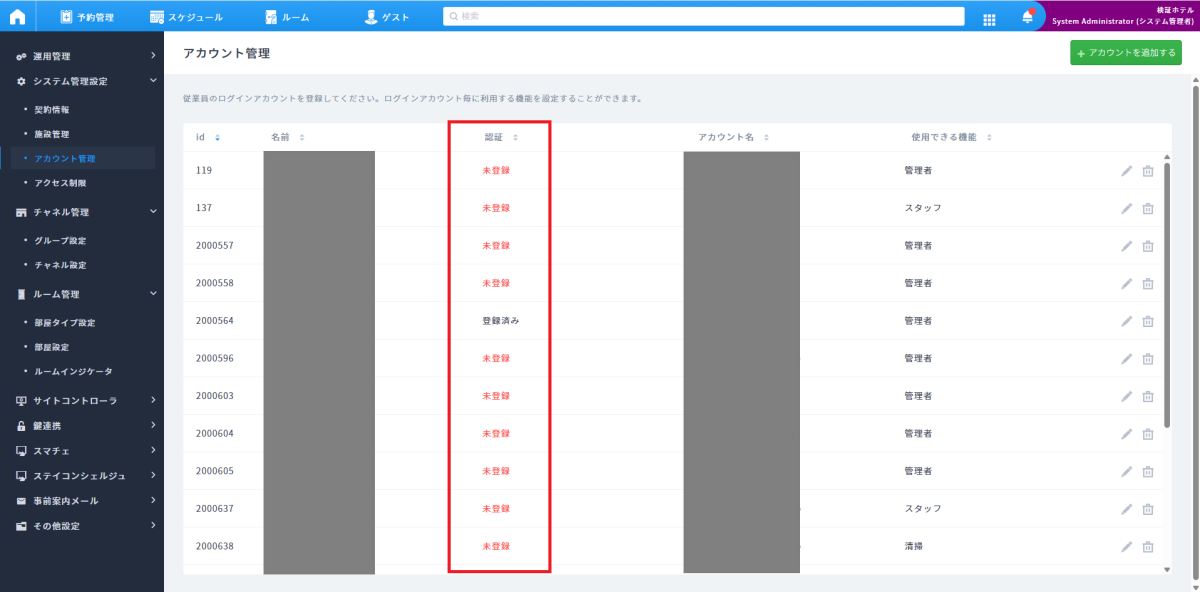
Task: Open the apps grid menu icon
Action: [x=989, y=18]
